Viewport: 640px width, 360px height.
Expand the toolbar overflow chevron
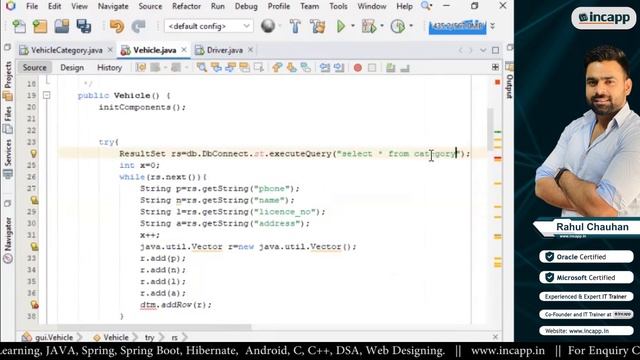coord(493,26)
